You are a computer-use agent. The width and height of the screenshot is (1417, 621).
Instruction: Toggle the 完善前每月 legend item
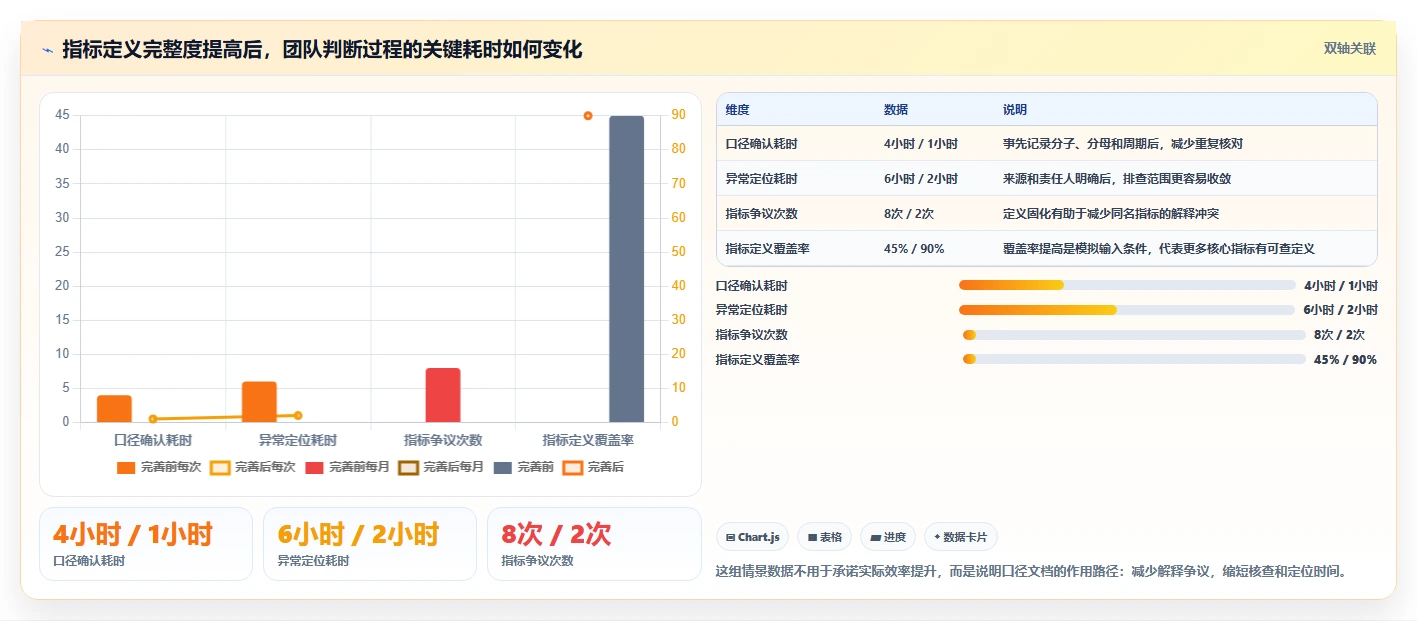(x=347, y=467)
